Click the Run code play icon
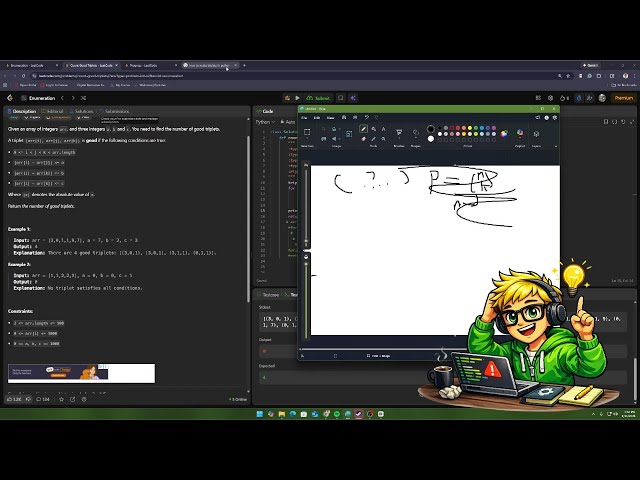The image size is (640, 480). [x=297, y=98]
